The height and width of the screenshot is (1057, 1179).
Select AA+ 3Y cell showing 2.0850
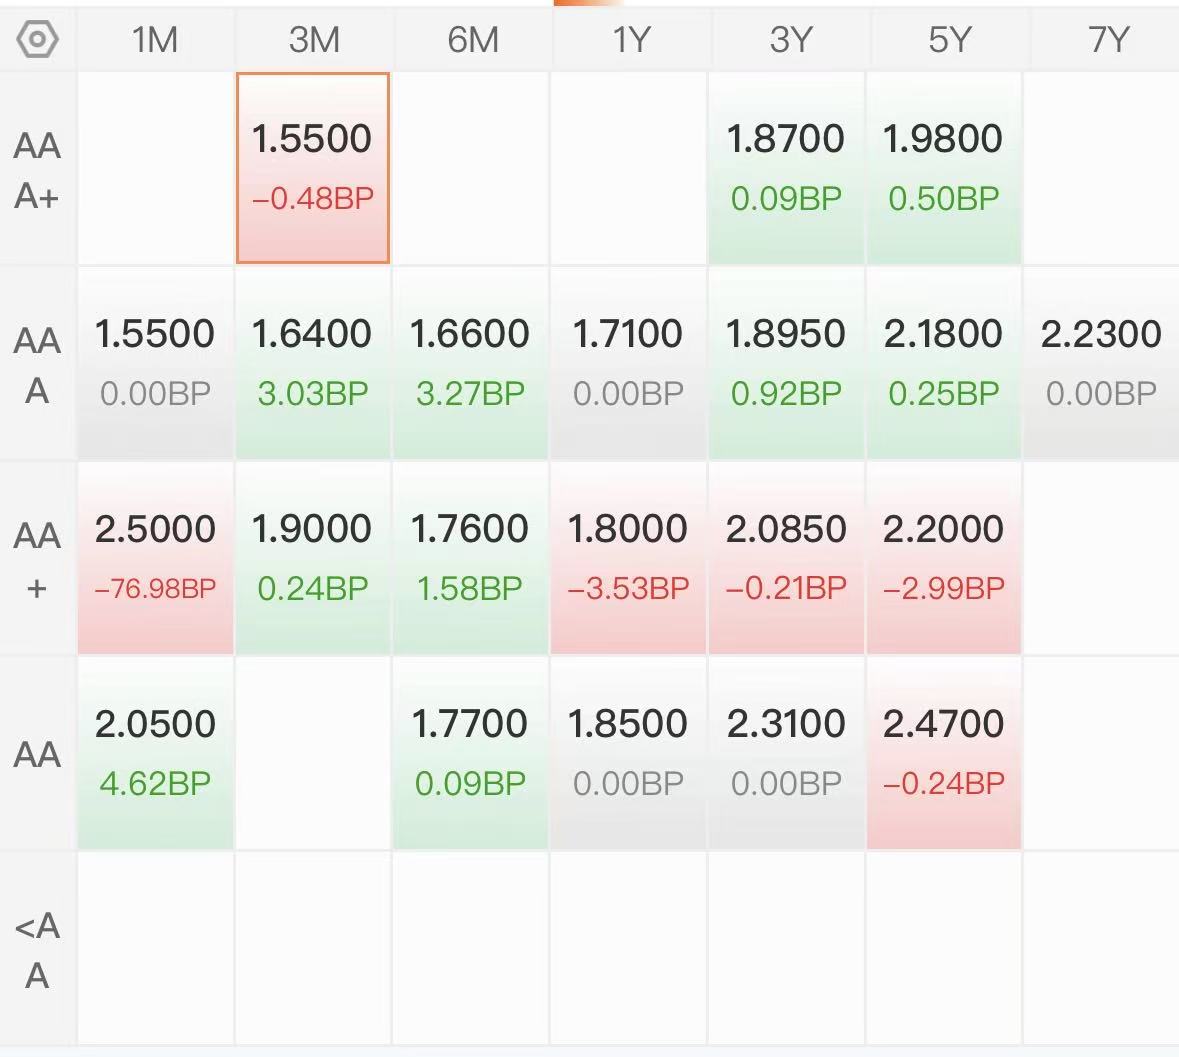(x=786, y=557)
